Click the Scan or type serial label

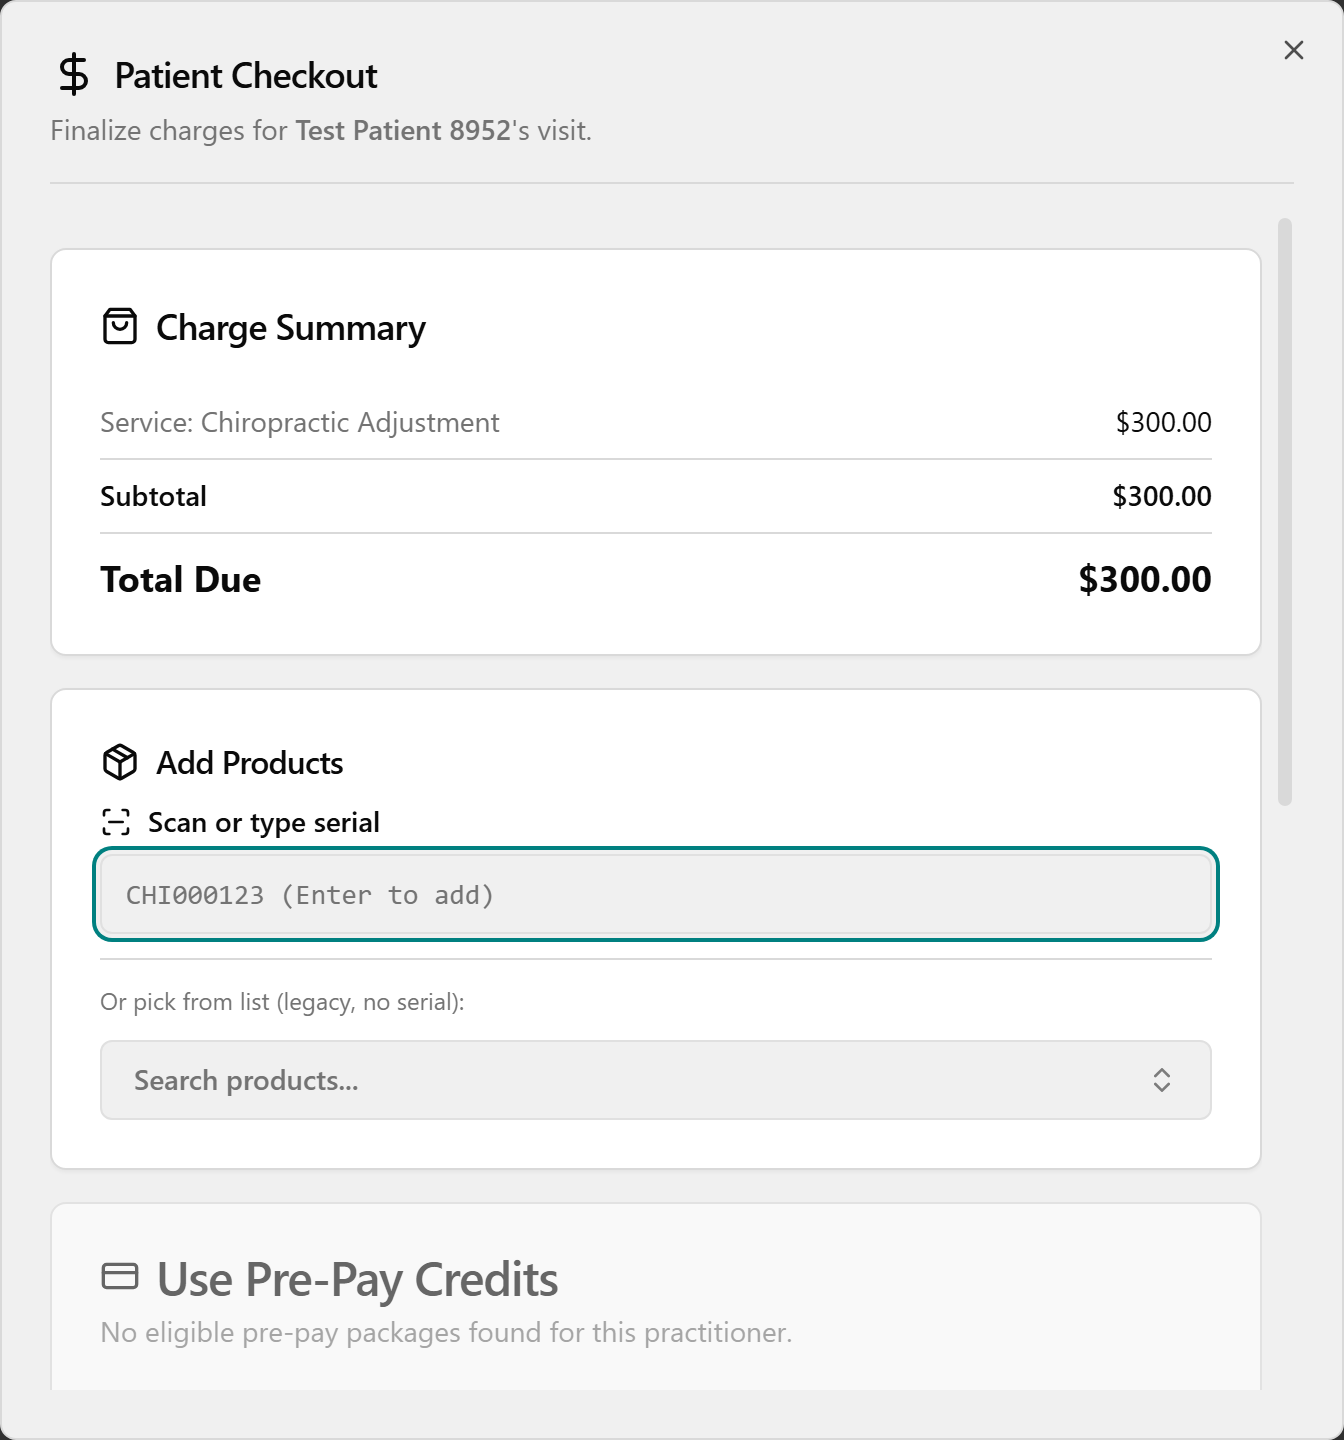(x=264, y=822)
